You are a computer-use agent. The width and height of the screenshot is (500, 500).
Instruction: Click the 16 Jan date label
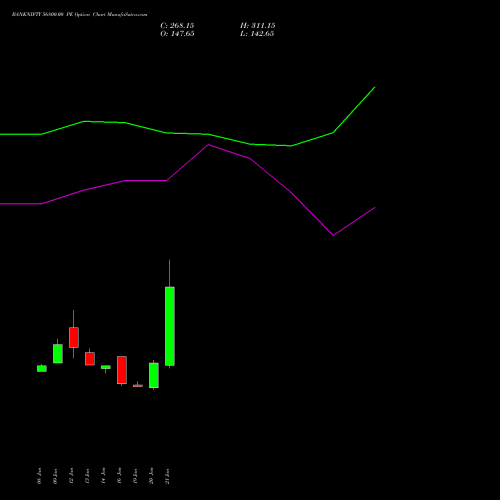[x=119, y=476]
